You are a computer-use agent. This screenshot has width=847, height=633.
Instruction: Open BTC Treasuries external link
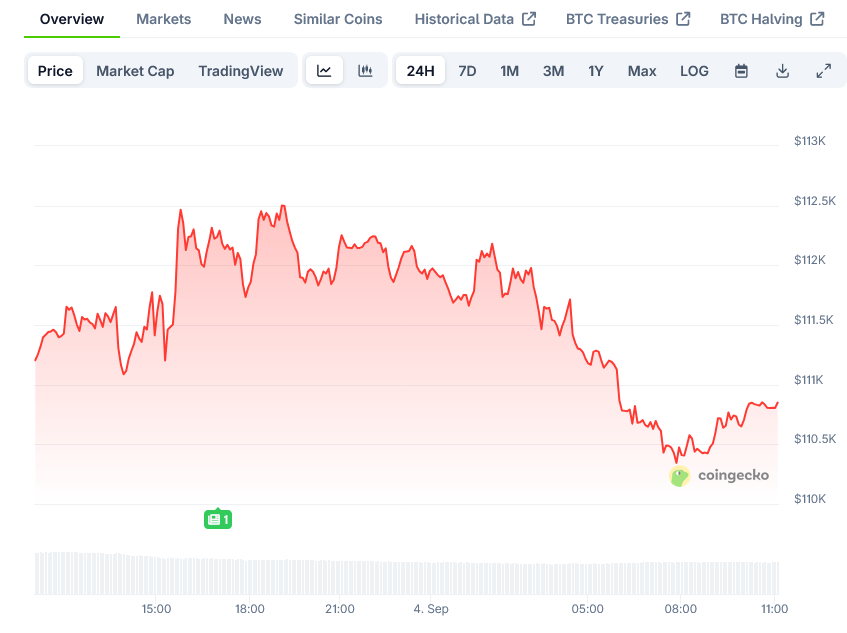[628, 19]
